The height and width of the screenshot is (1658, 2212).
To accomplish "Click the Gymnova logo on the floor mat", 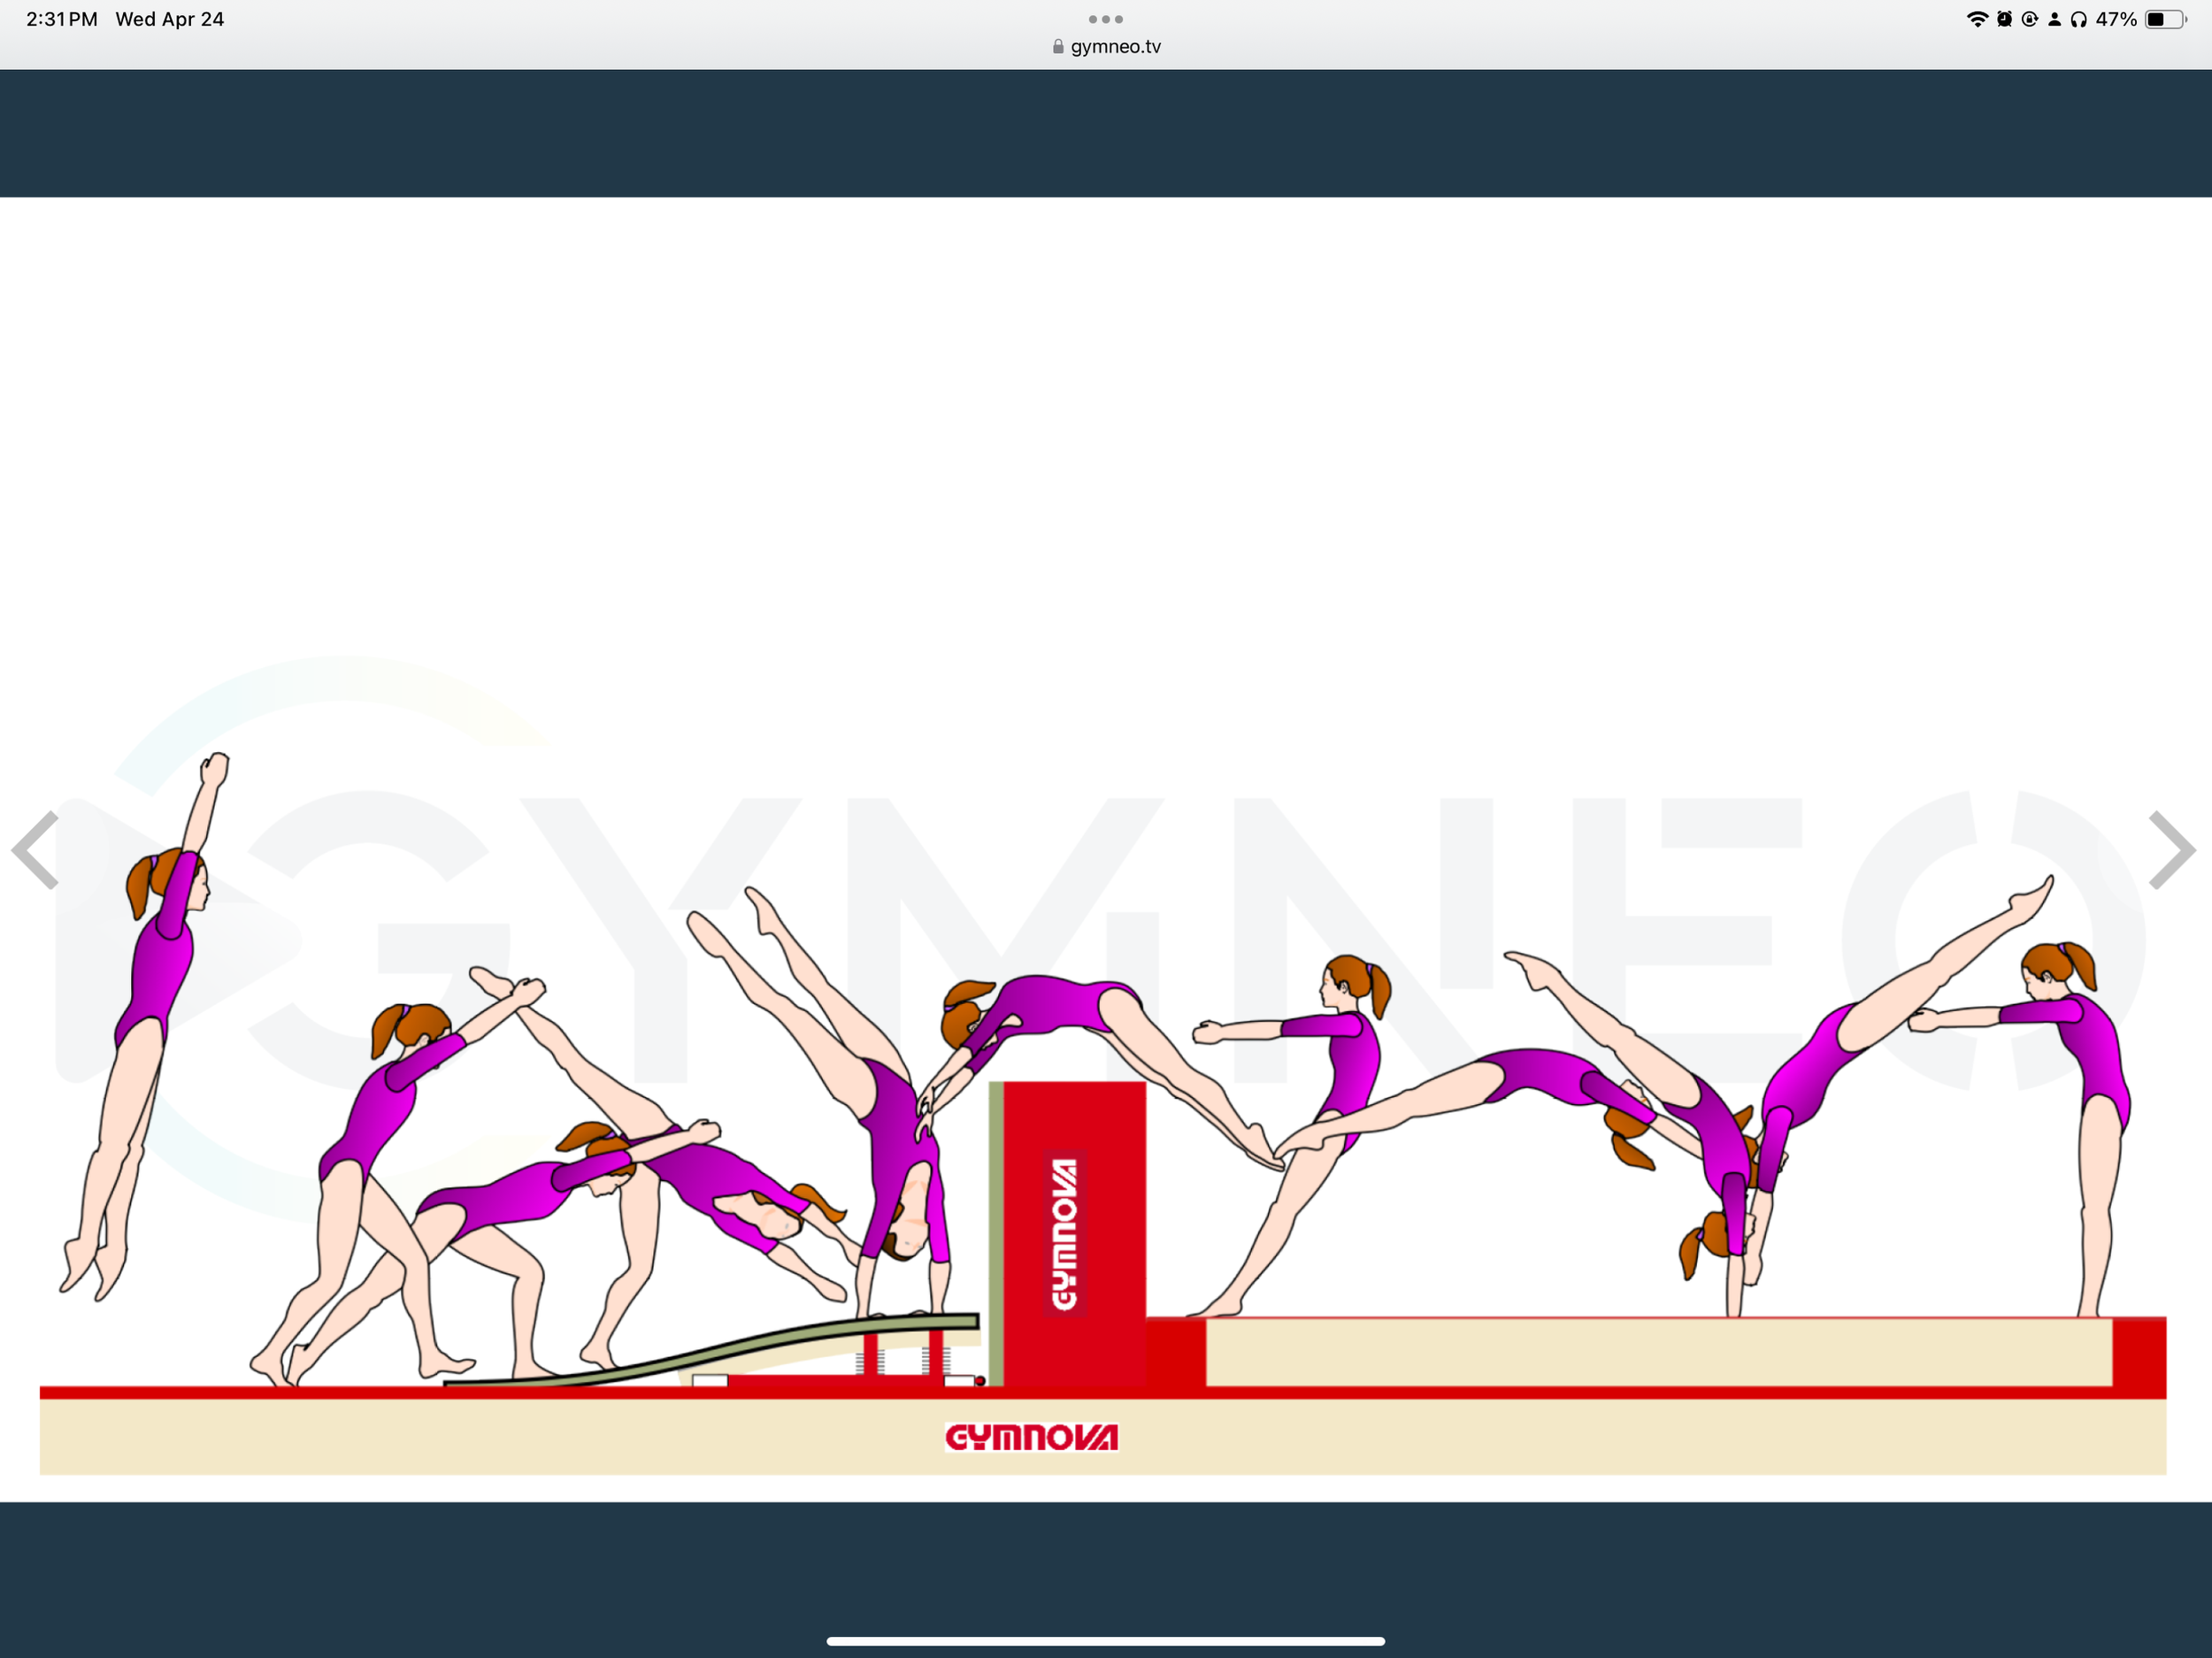I will (x=1031, y=1438).
